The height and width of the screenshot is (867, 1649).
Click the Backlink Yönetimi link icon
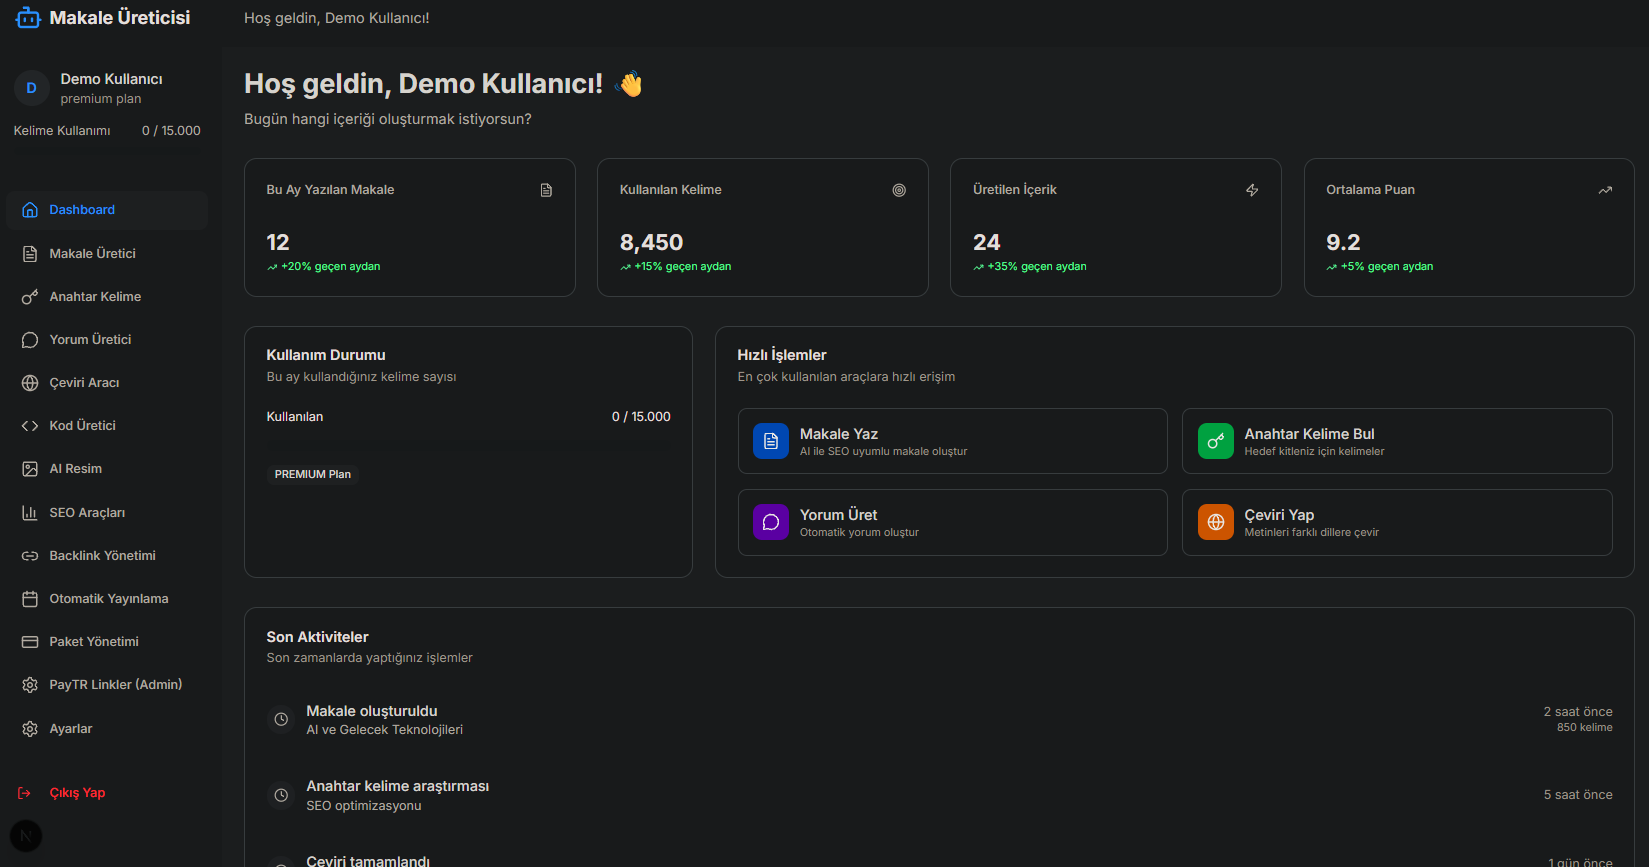pyautogui.click(x=30, y=556)
